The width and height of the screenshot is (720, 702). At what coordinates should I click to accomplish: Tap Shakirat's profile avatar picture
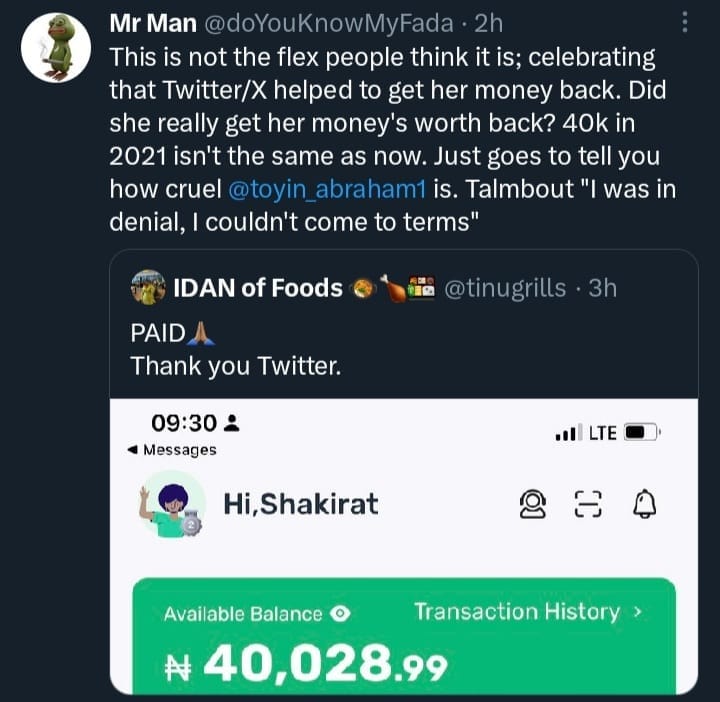point(172,504)
